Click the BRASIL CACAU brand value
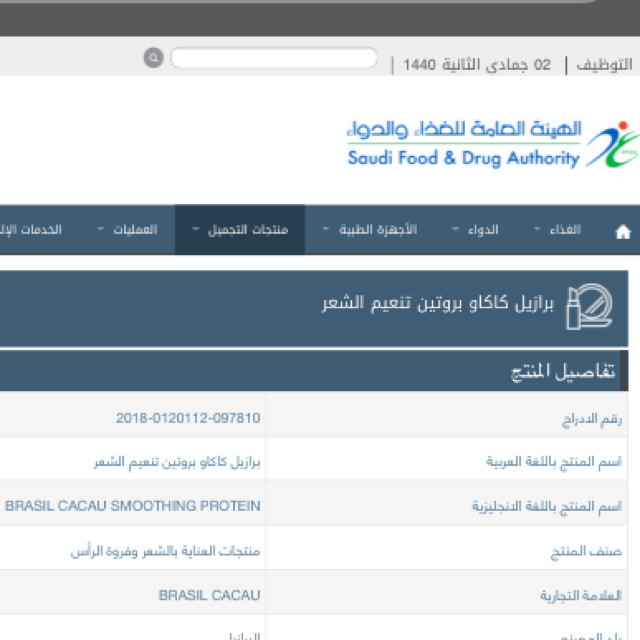This screenshot has height=640, width=640. click(209, 596)
